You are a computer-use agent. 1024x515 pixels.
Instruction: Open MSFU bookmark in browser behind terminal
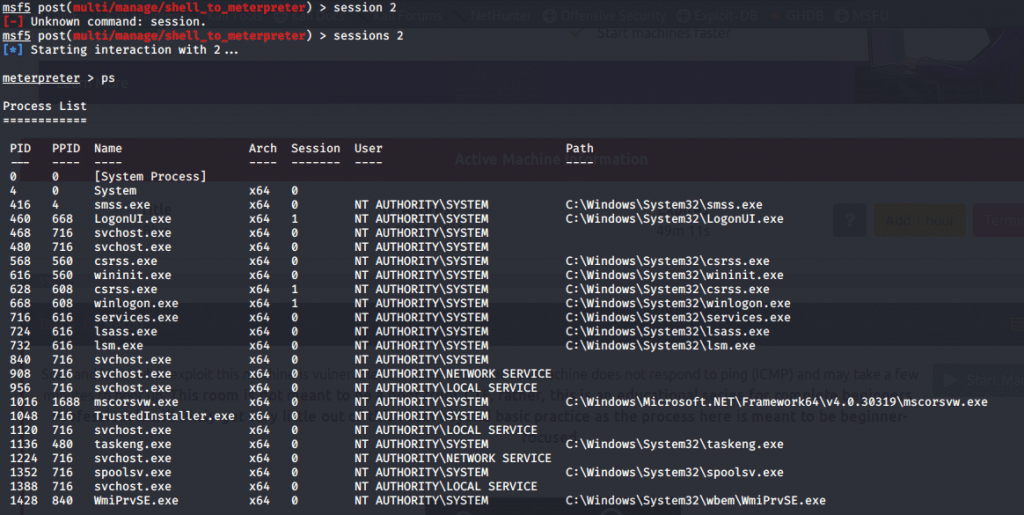click(x=862, y=15)
